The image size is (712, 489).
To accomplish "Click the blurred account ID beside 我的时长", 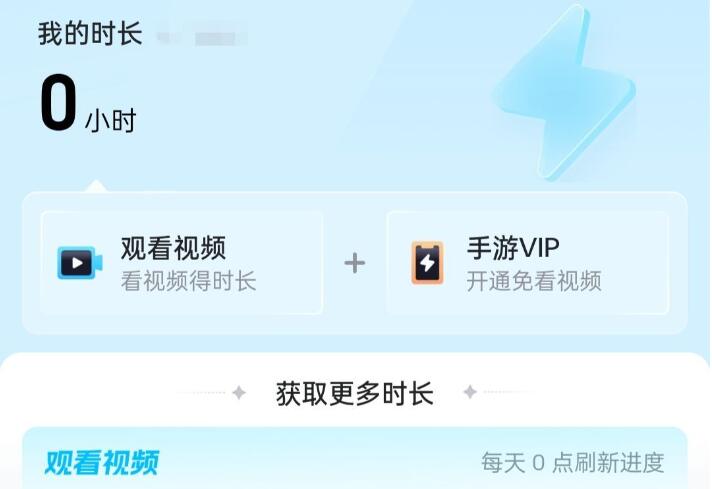I will click(x=202, y=38).
